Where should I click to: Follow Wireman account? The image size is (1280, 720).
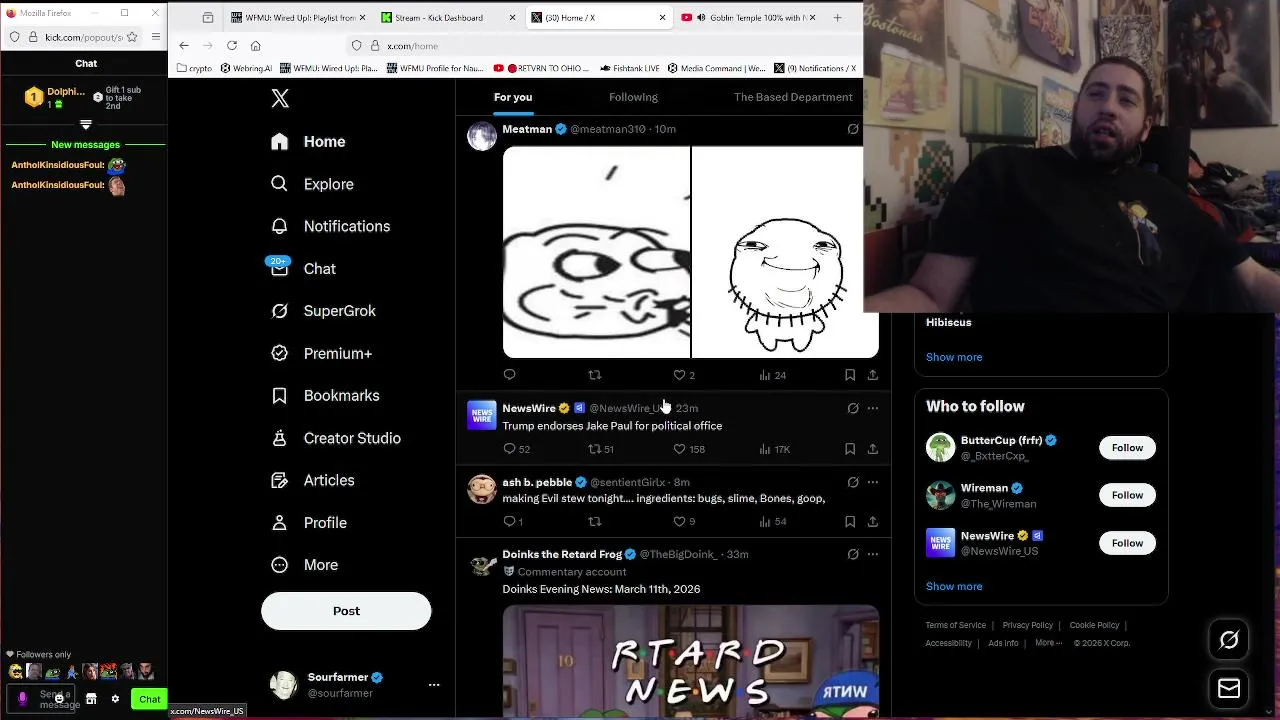tap(1127, 495)
